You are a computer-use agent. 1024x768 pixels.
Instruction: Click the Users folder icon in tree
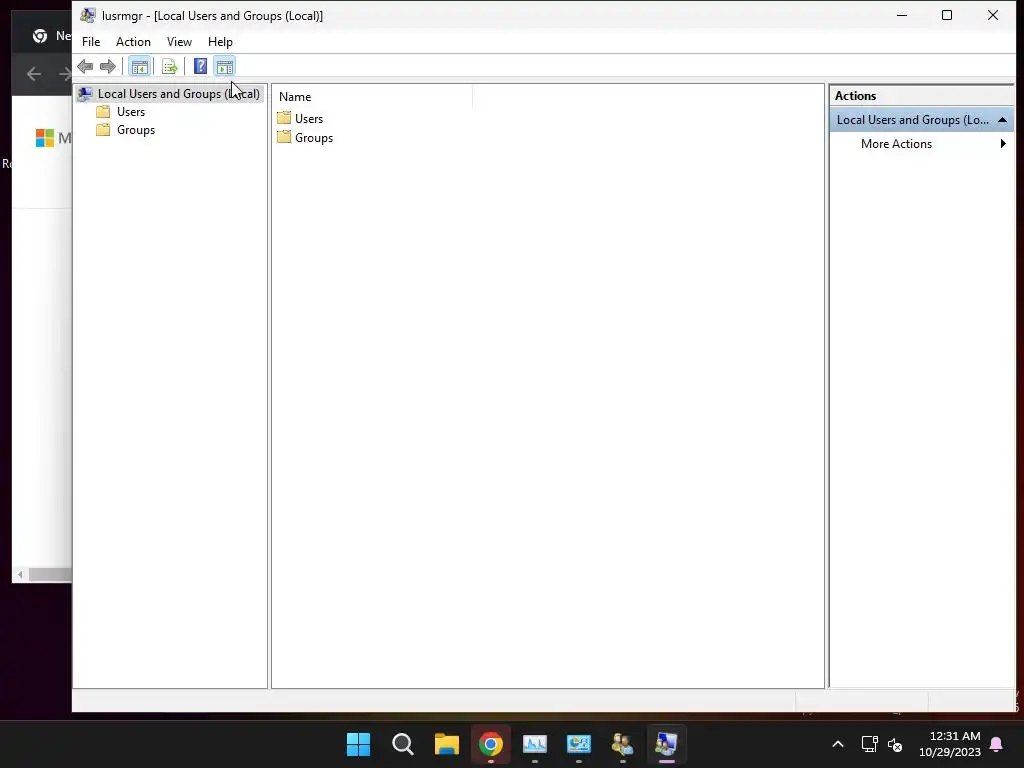click(x=103, y=112)
